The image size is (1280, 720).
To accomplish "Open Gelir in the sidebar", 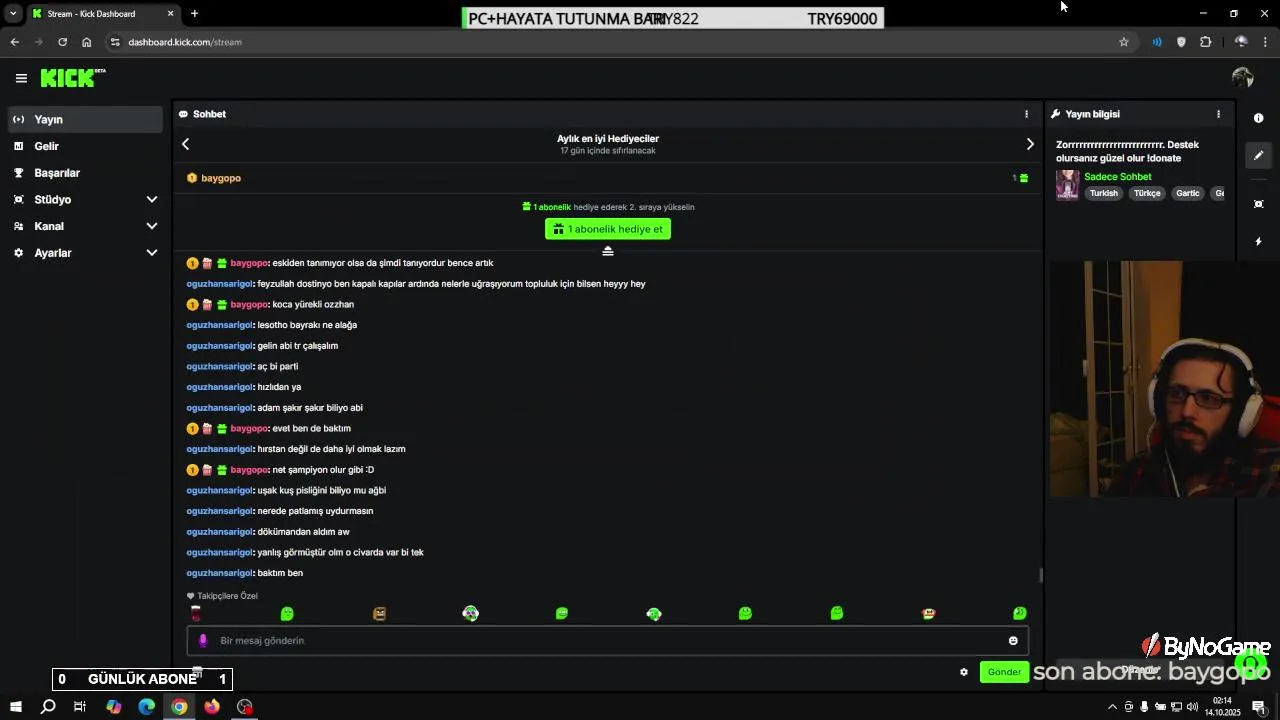I will click(85, 146).
